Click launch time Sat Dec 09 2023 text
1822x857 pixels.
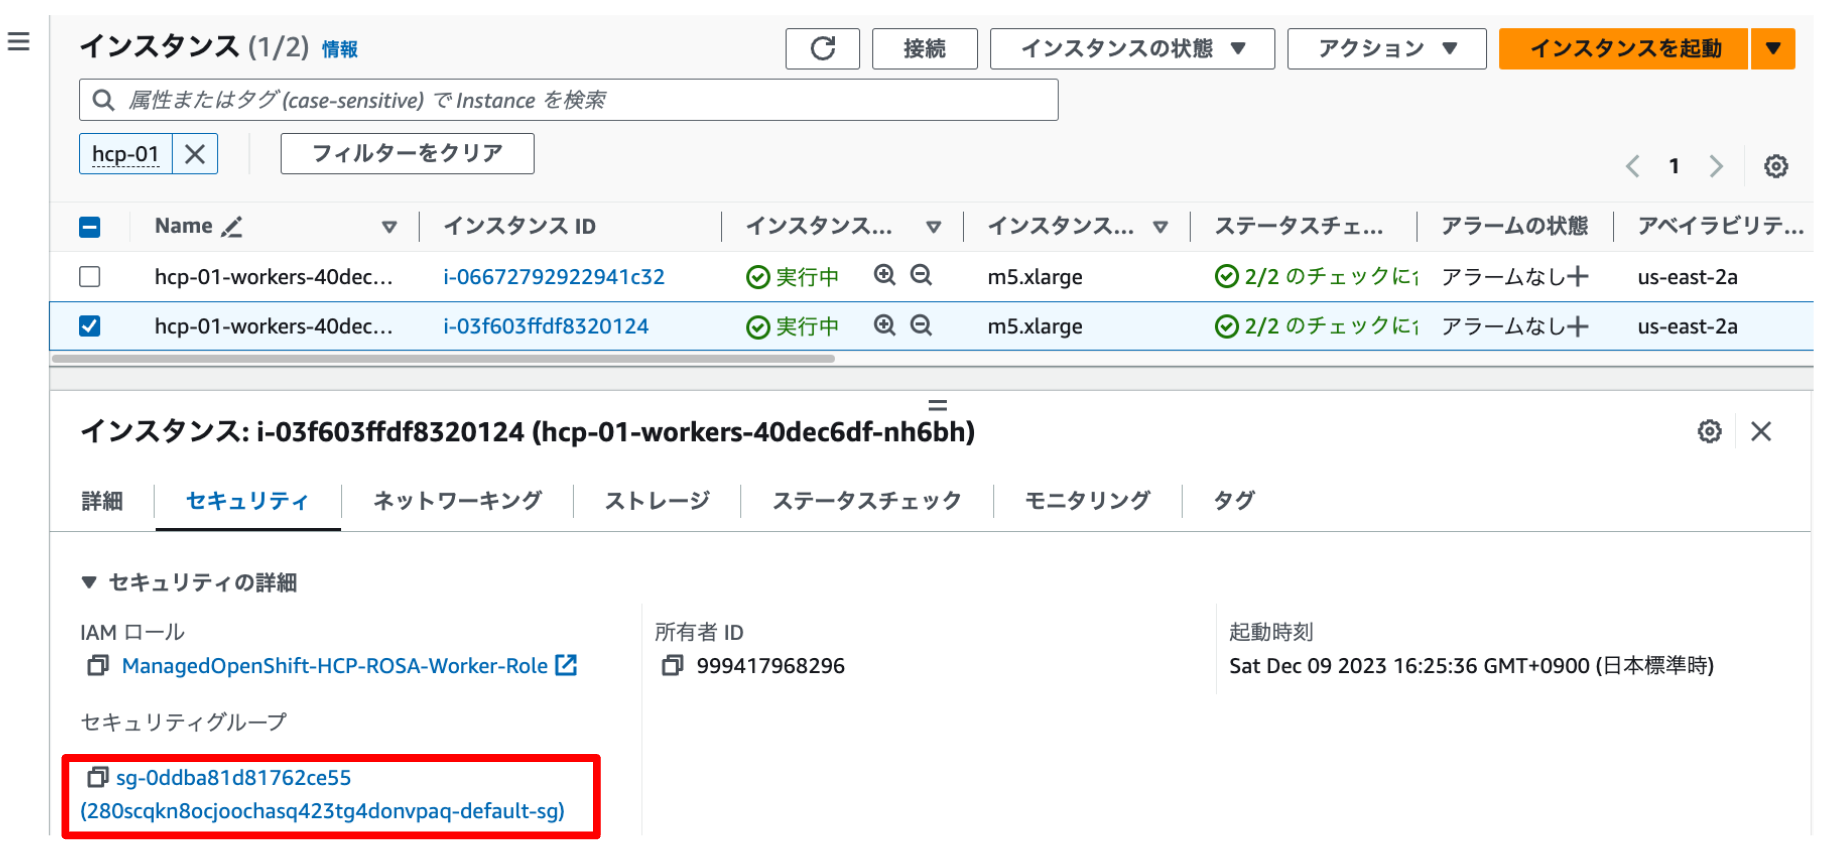1471,666
